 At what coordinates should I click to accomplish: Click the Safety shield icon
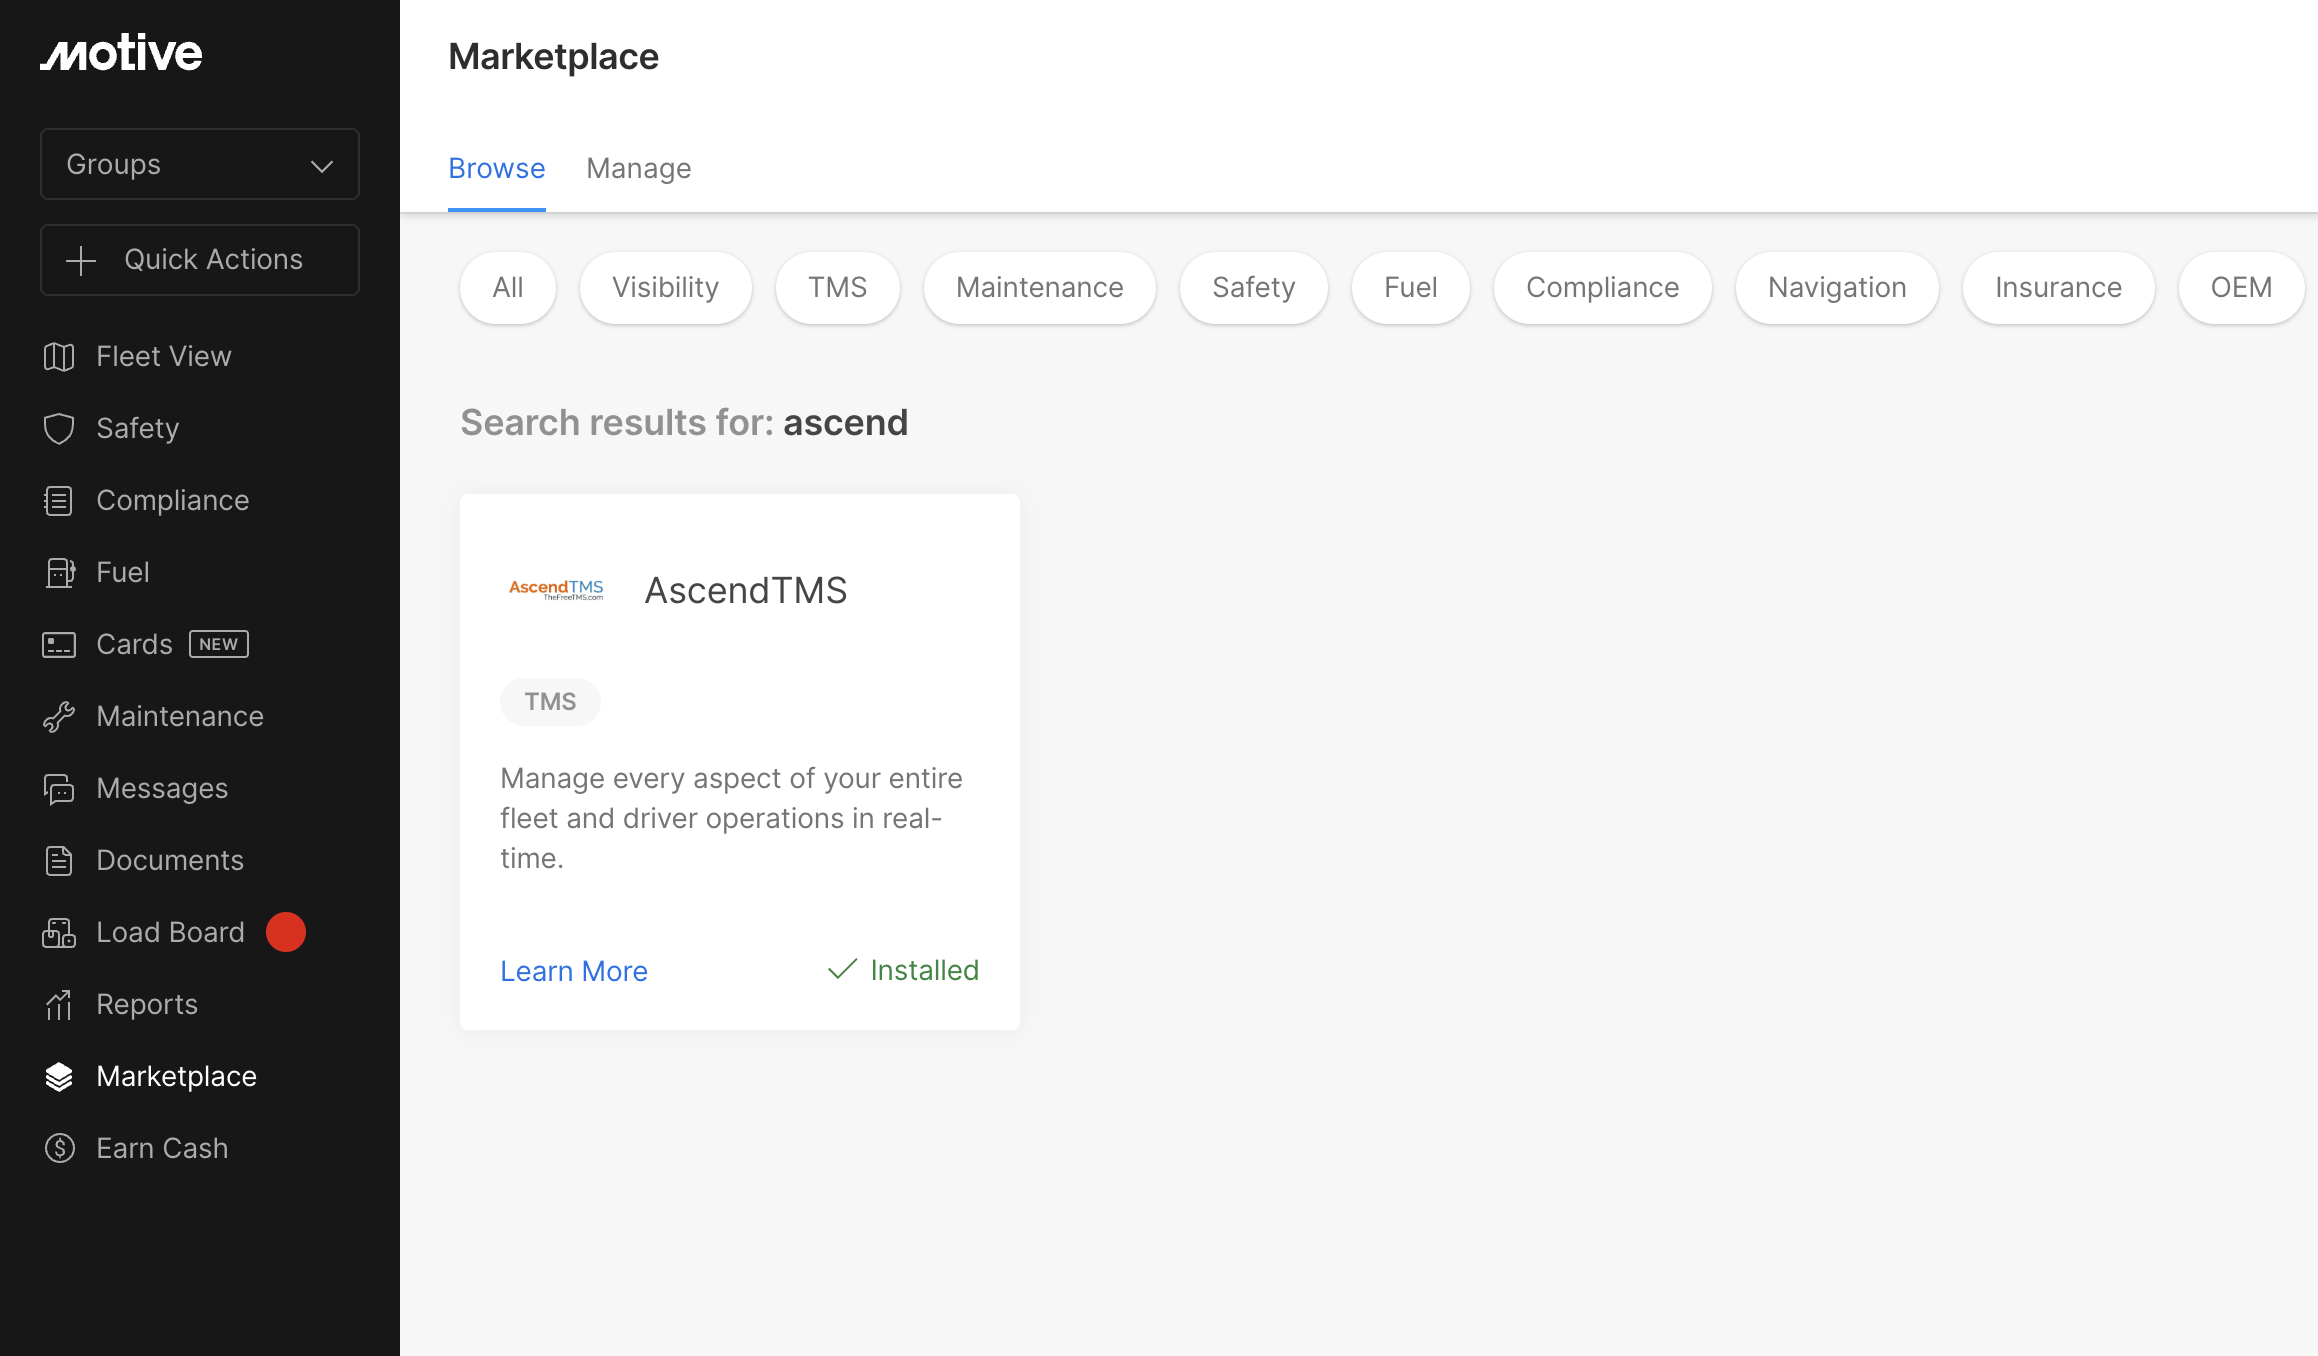coord(59,429)
